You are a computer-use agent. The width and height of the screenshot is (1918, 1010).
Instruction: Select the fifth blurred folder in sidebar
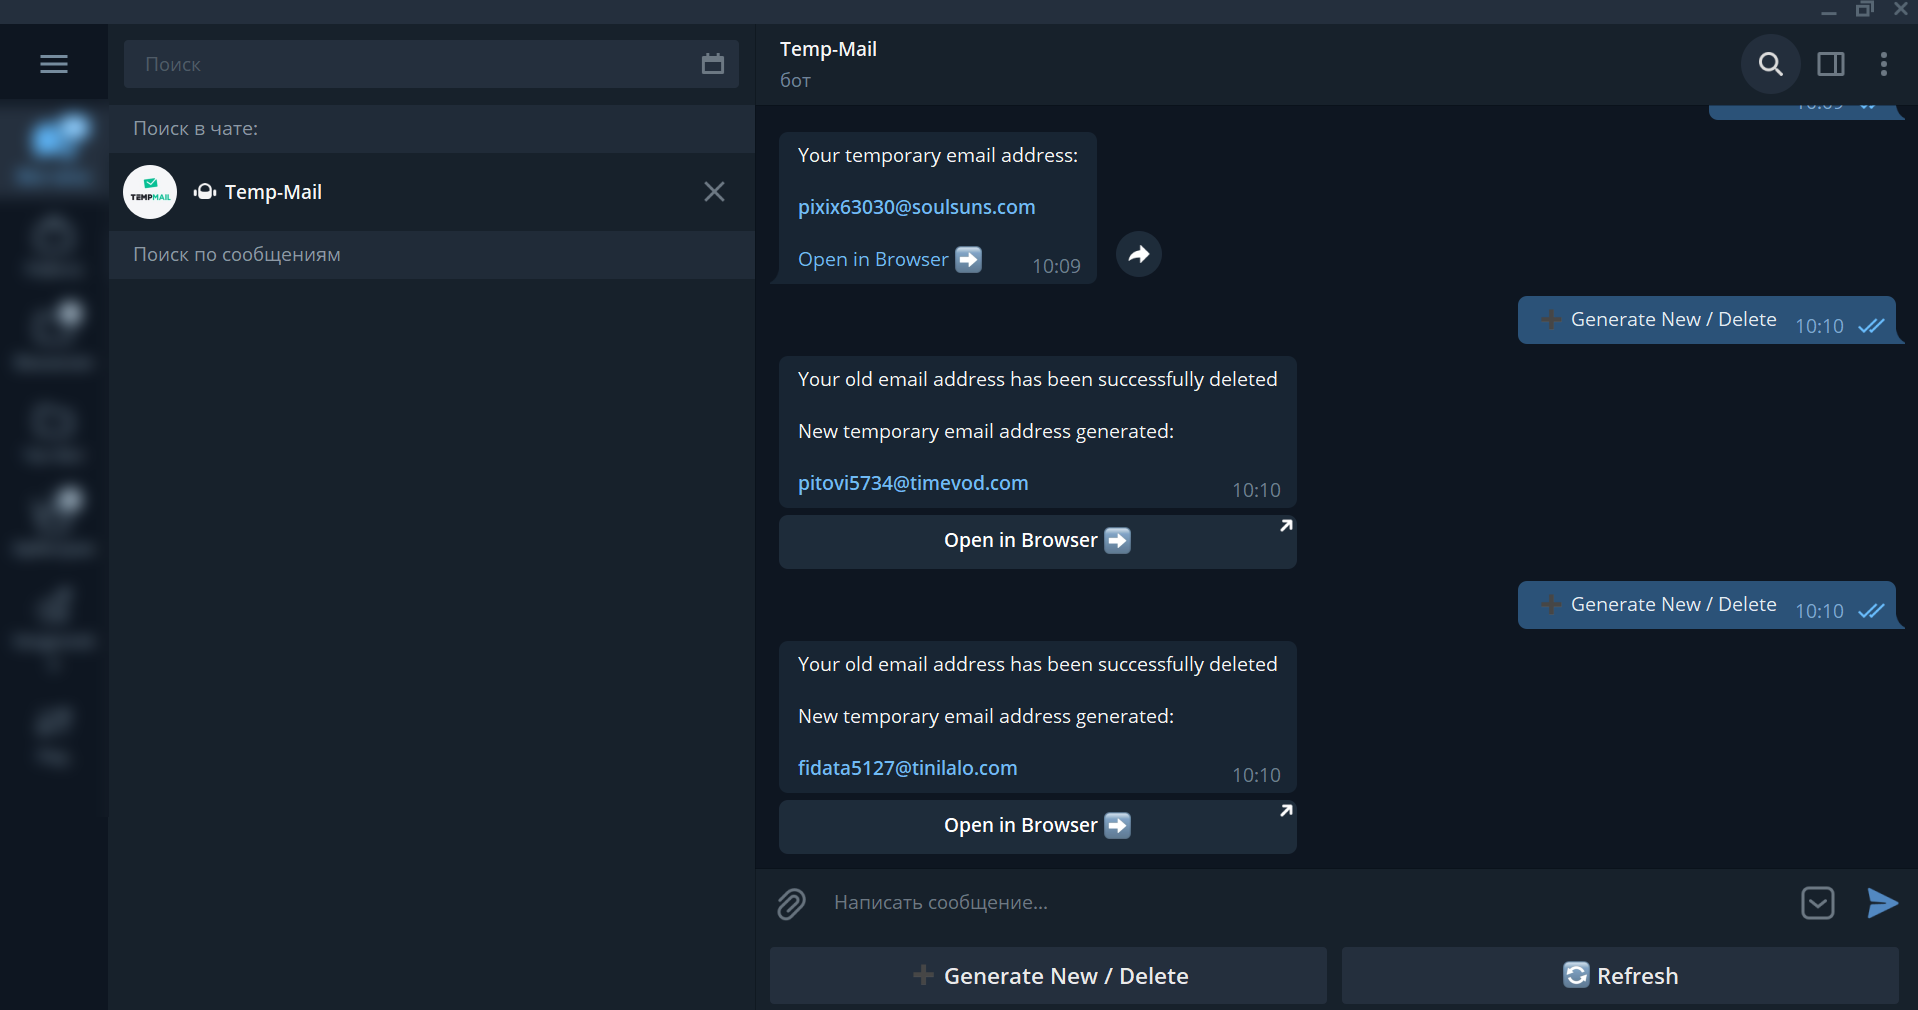pyautogui.click(x=54, y=522)
